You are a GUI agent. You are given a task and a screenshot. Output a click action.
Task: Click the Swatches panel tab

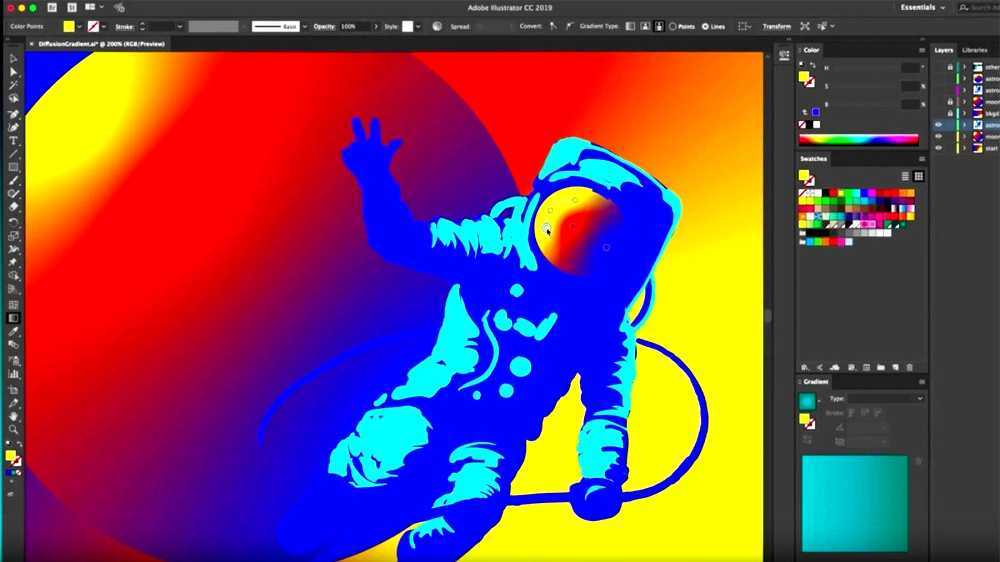pos(814,158)
